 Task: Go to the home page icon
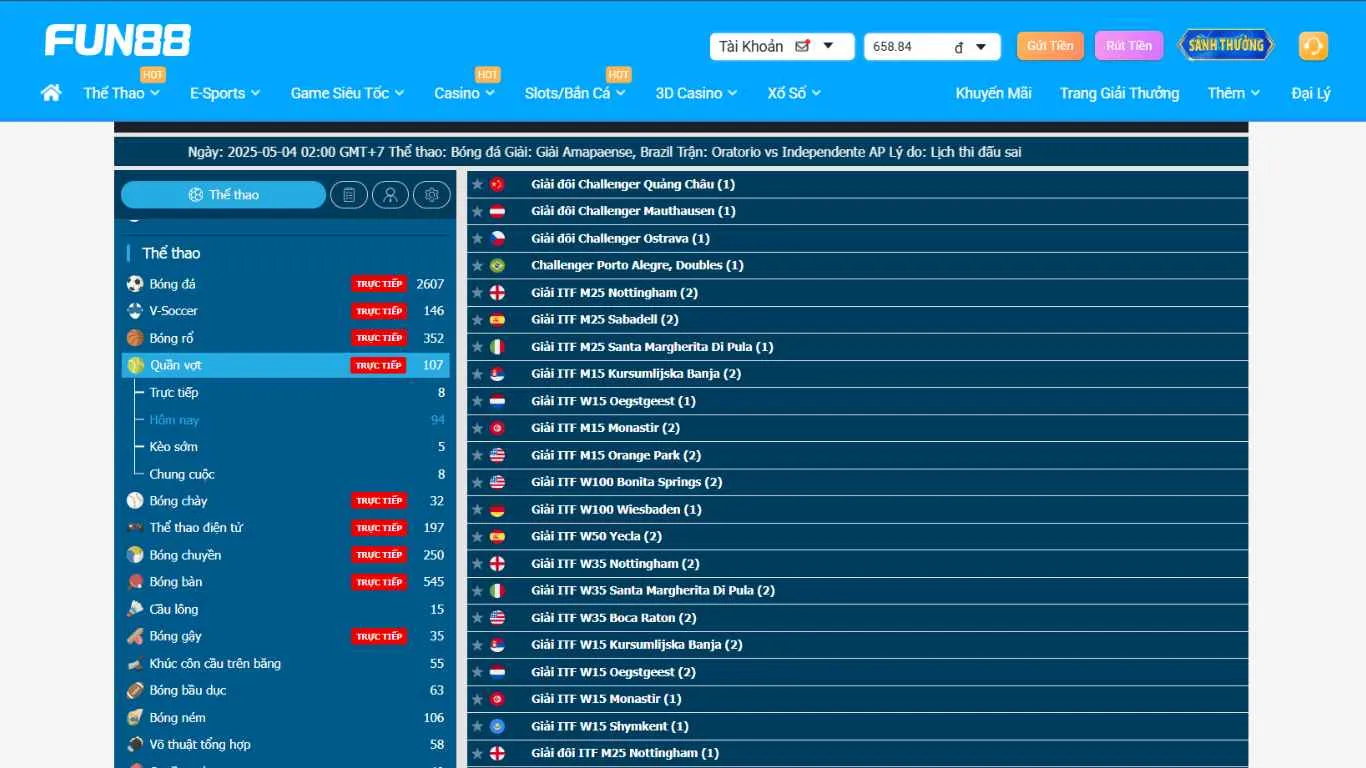(x=51, y=93)
